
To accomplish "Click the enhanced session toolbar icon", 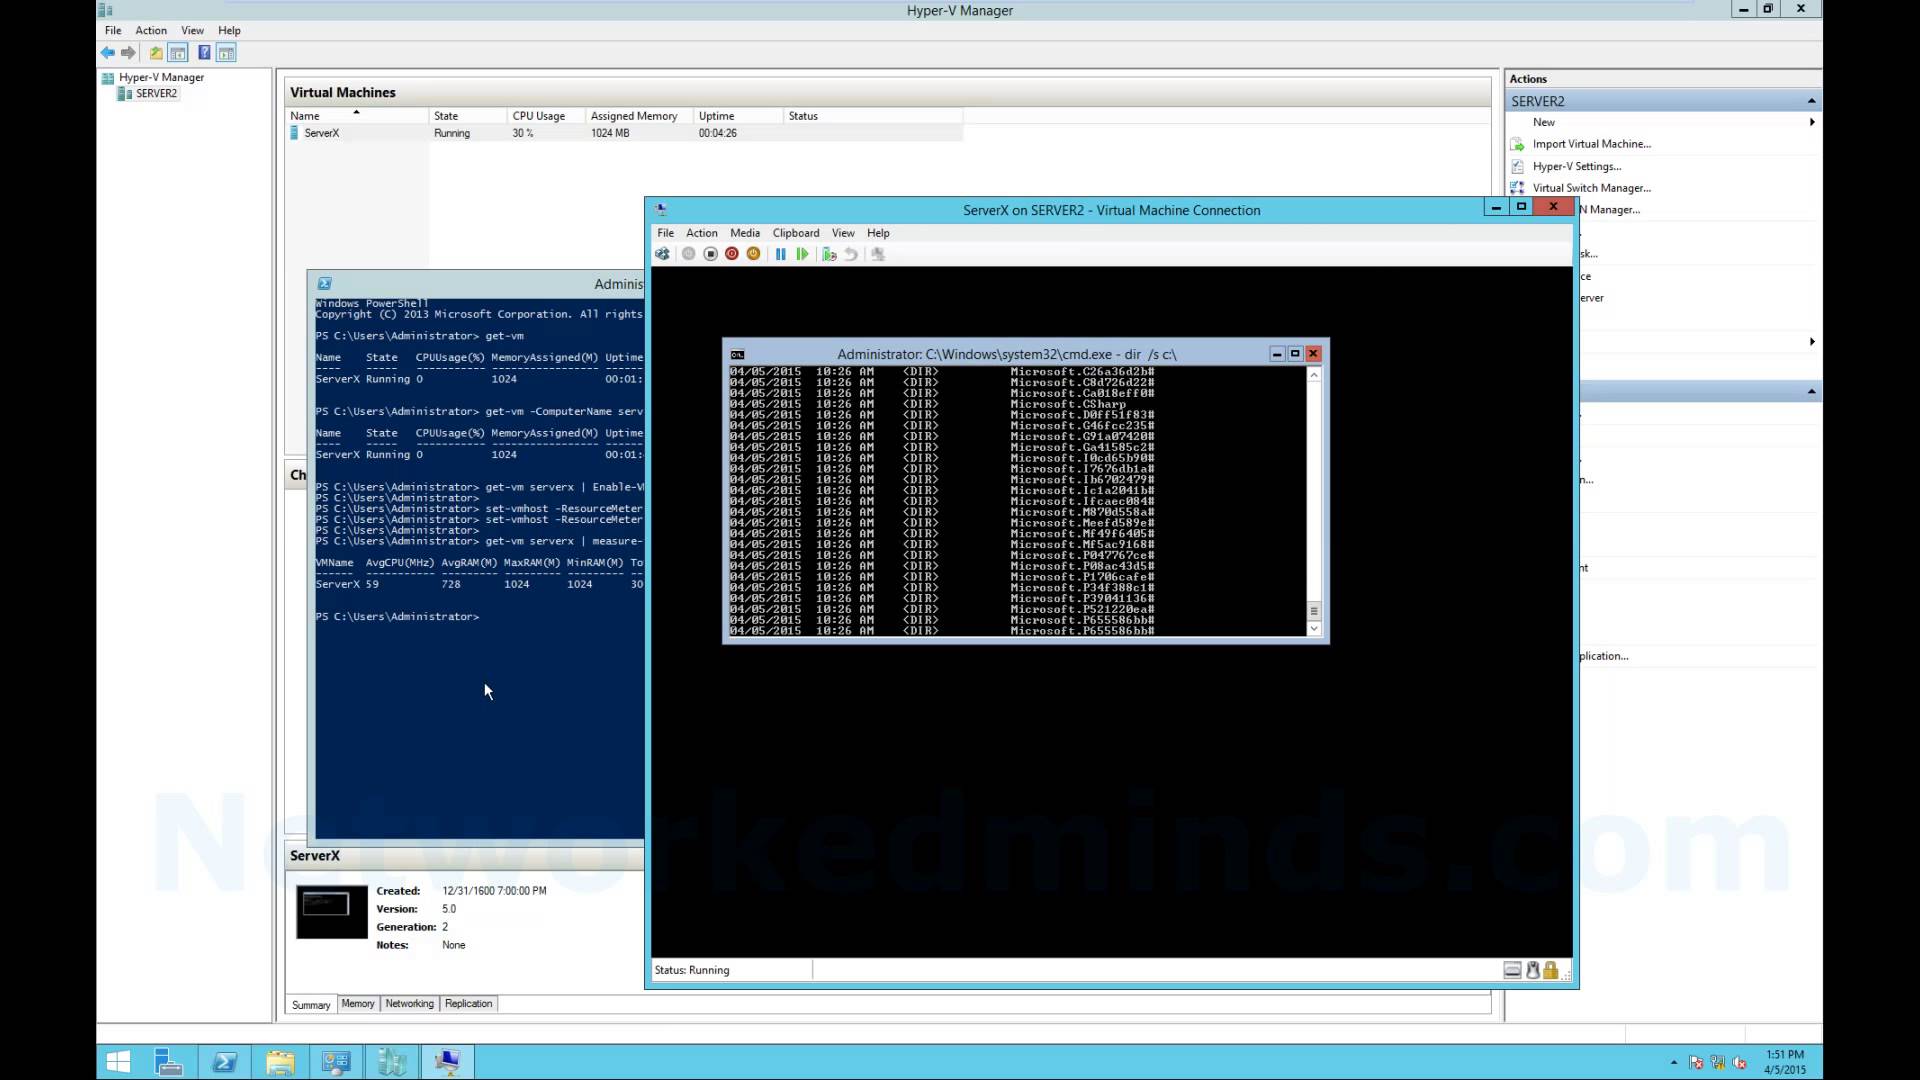I will [x=878, y=254].
